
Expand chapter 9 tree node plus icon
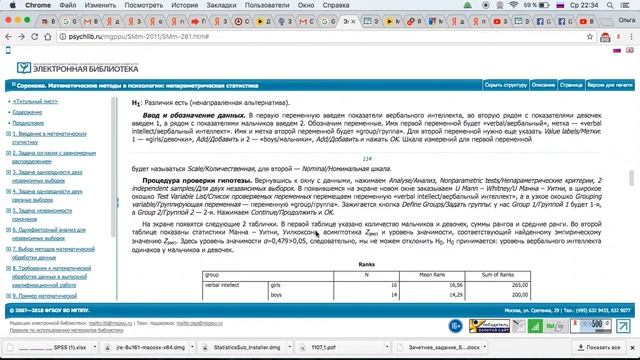(8, 296)
